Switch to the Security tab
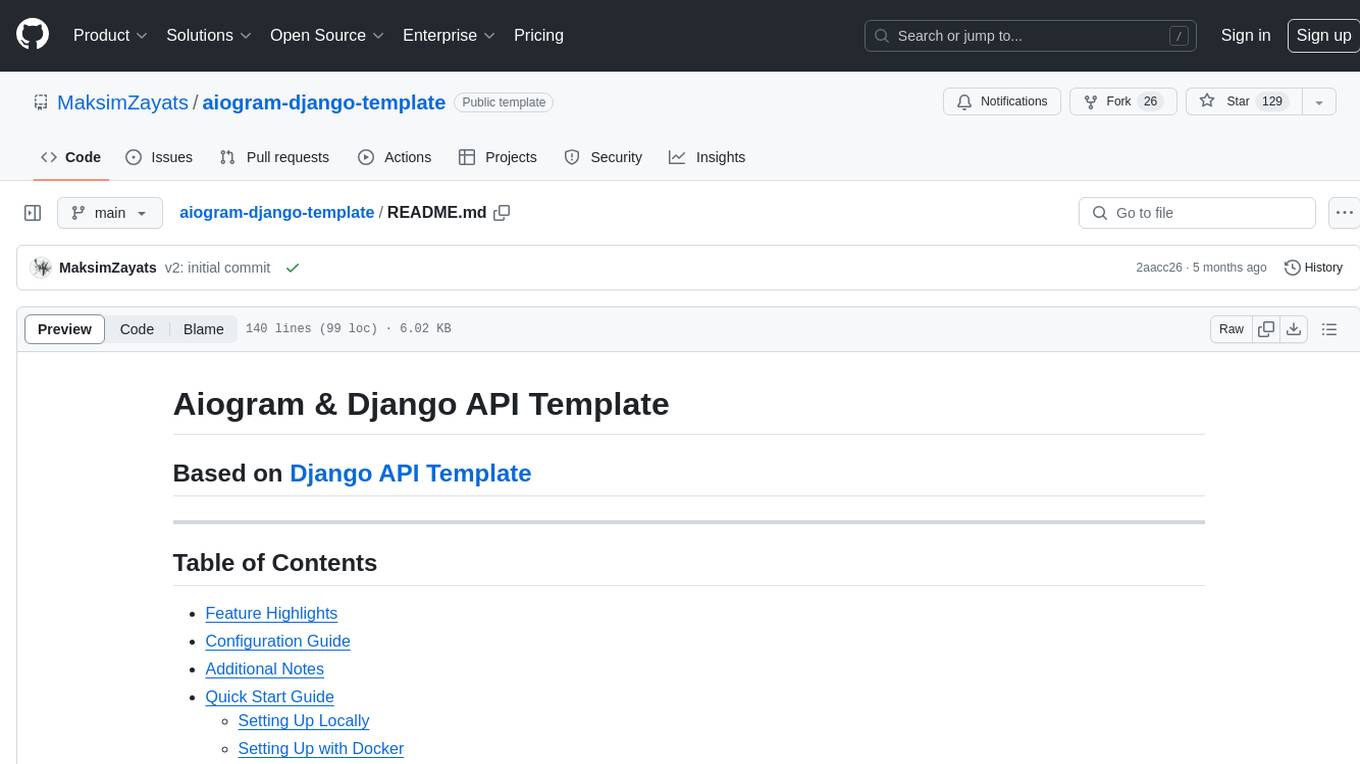Screen dimensions: 1360x764 (x=603, y=157)
